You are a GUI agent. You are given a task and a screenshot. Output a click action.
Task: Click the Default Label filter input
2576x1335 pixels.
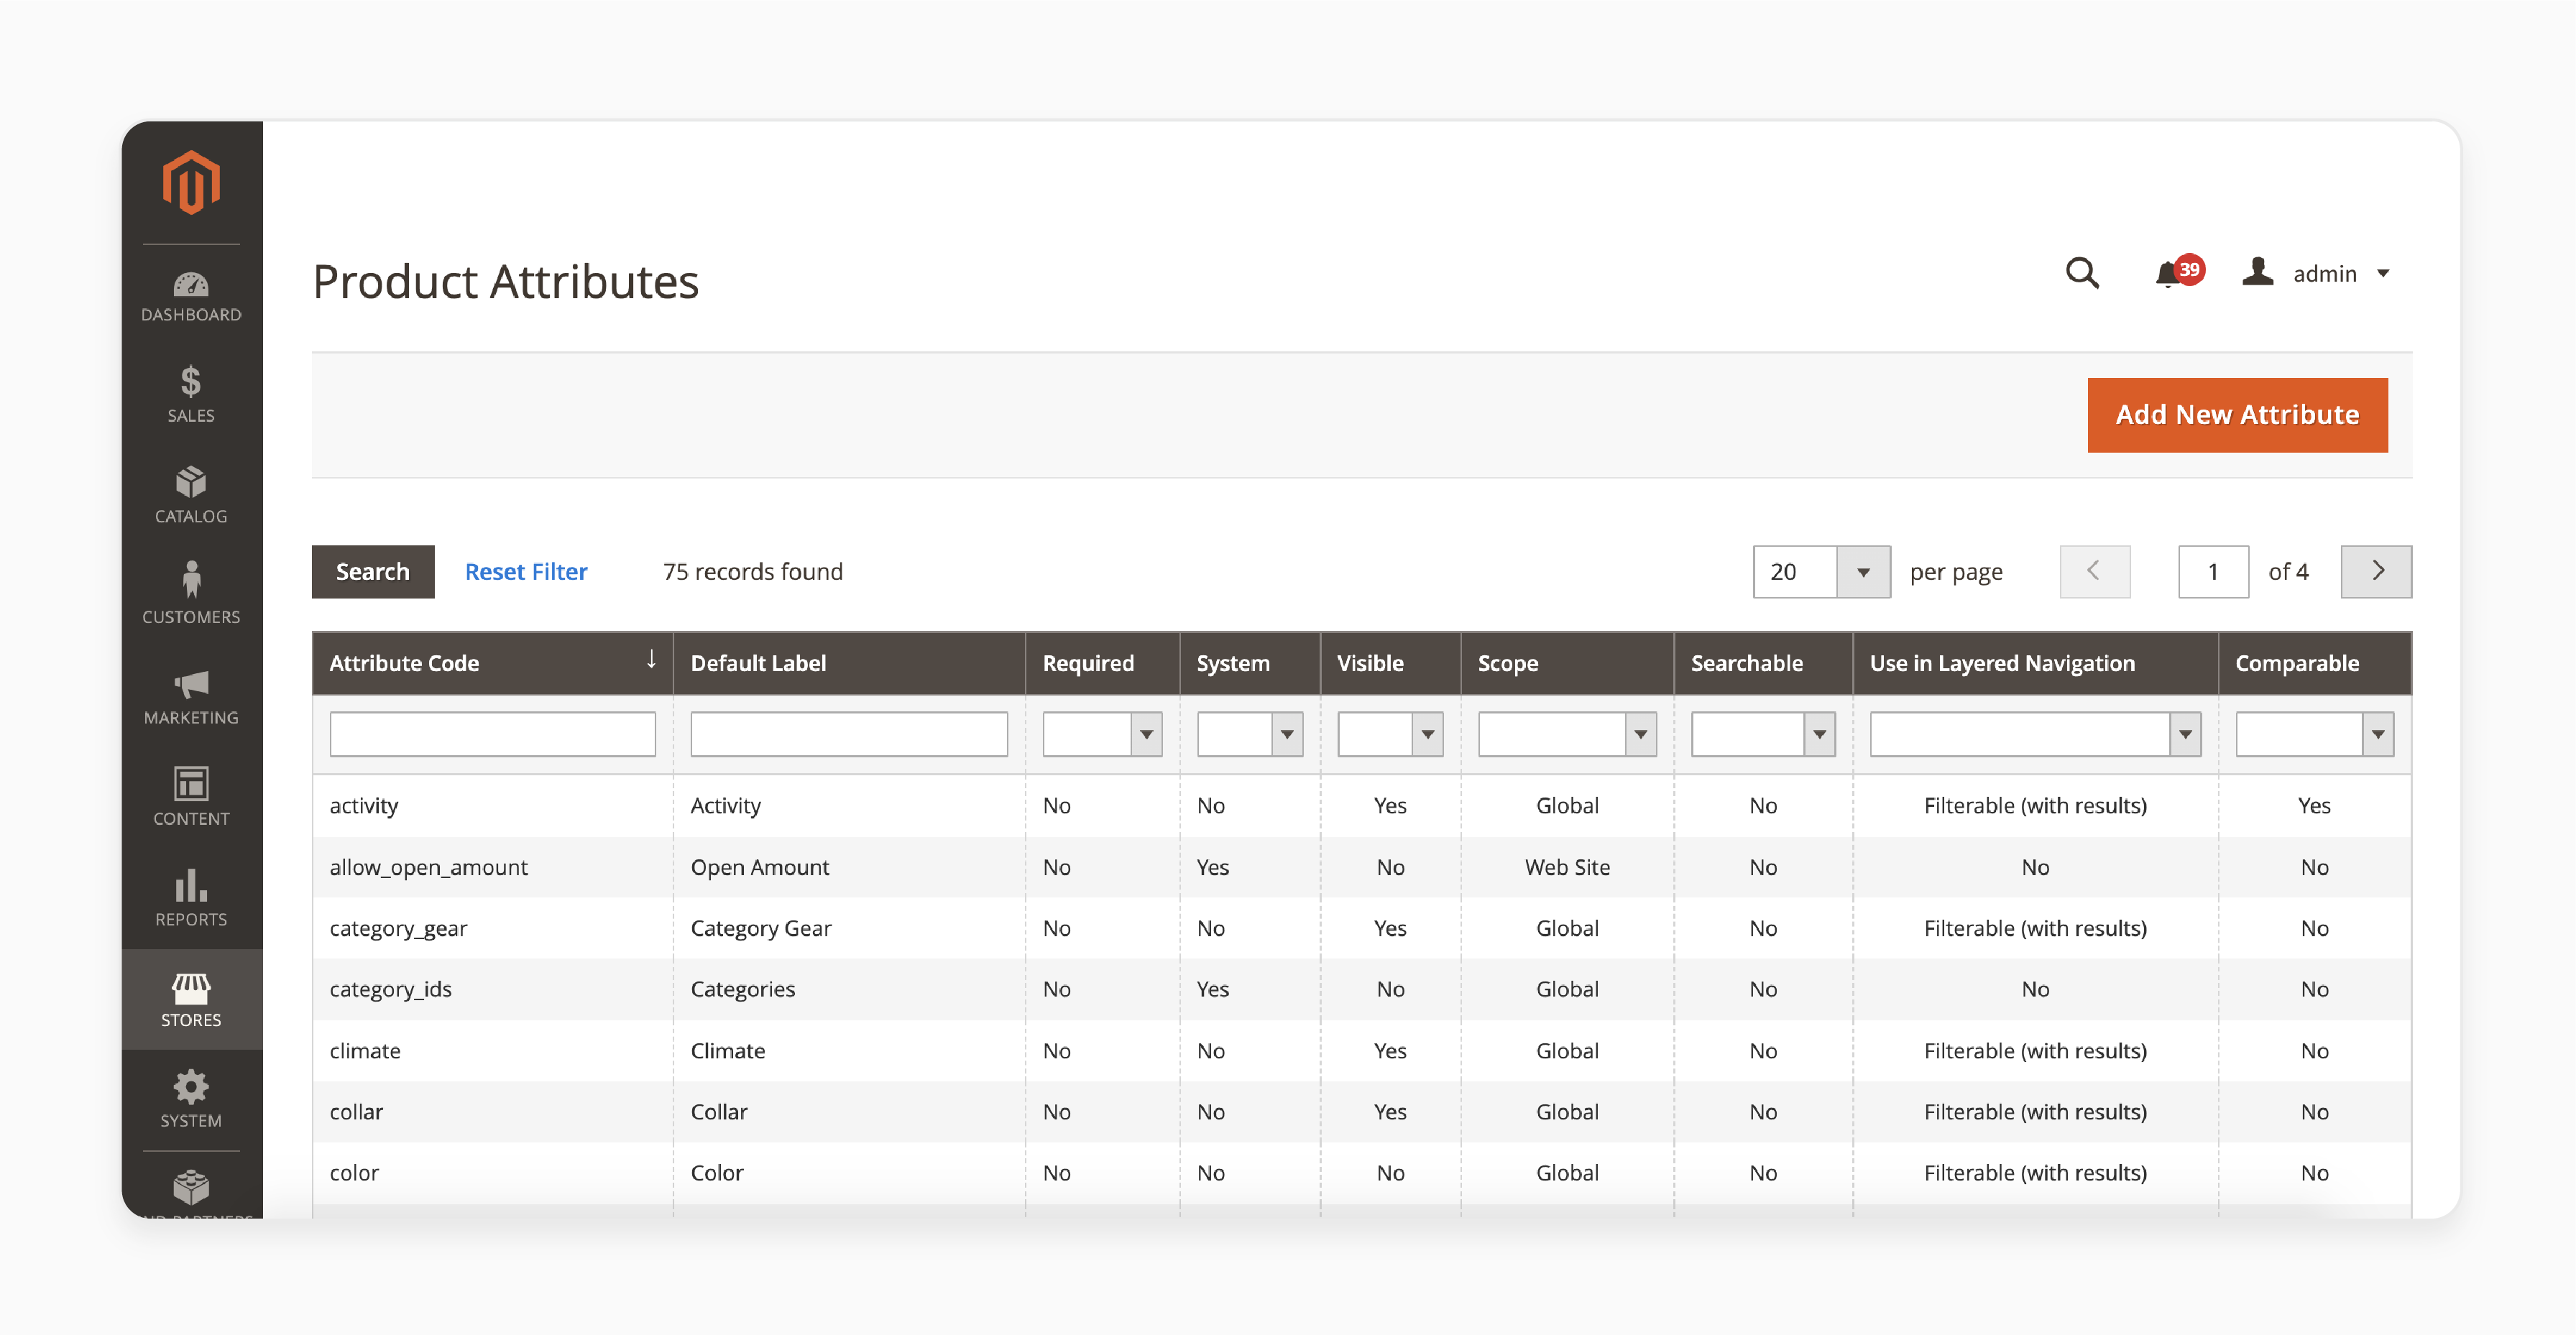click(849, 734)
